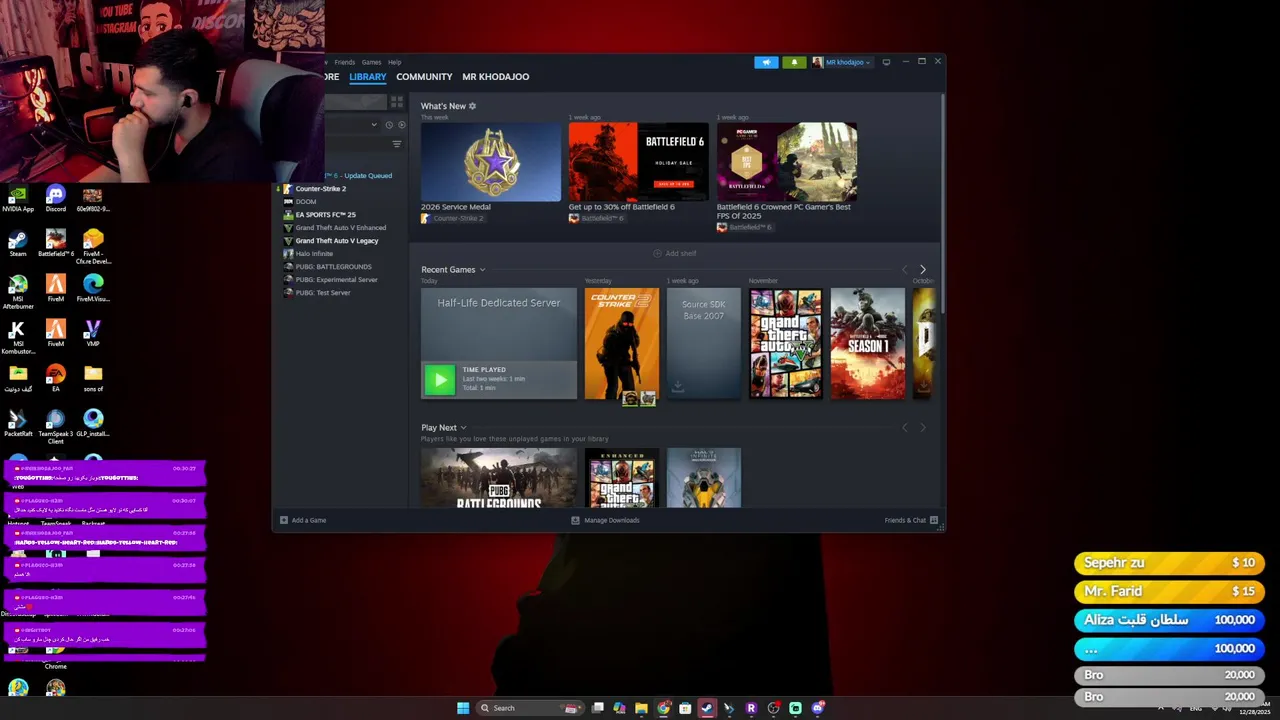
Task: Open PUBG Battlegrounds cover in Play Next
Action: click(499, 478)
